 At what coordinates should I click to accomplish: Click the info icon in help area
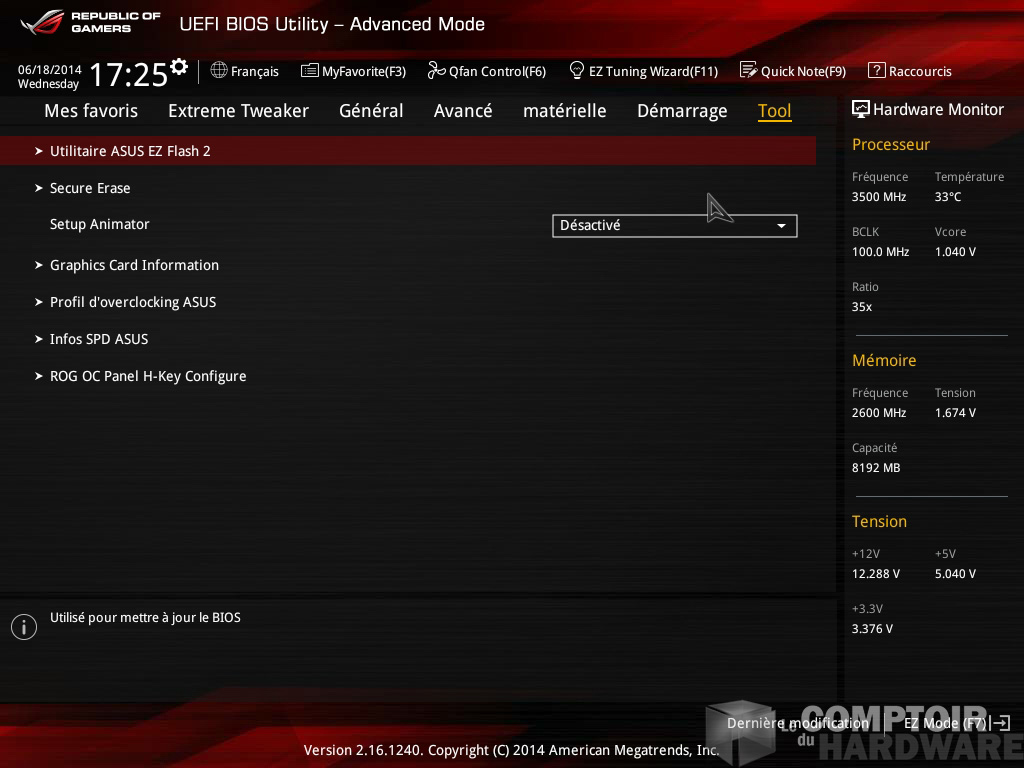(x=24, y=627)
